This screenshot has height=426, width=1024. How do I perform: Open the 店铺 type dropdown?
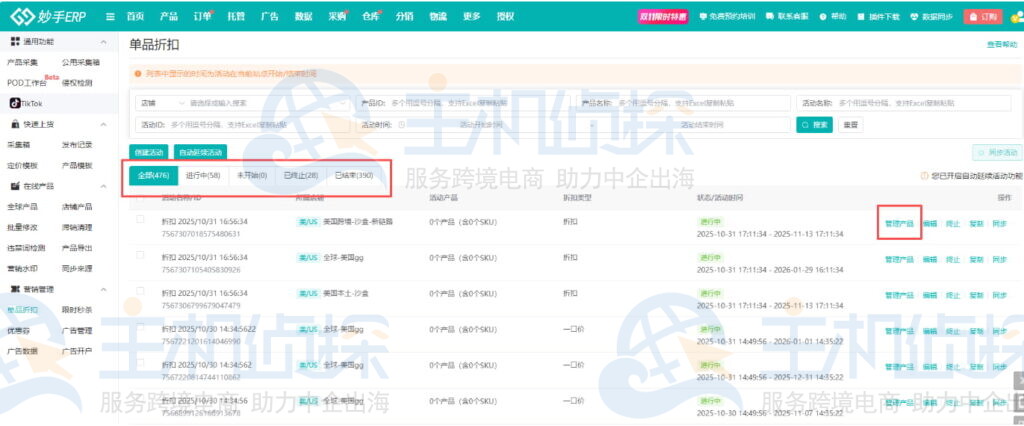161,103
